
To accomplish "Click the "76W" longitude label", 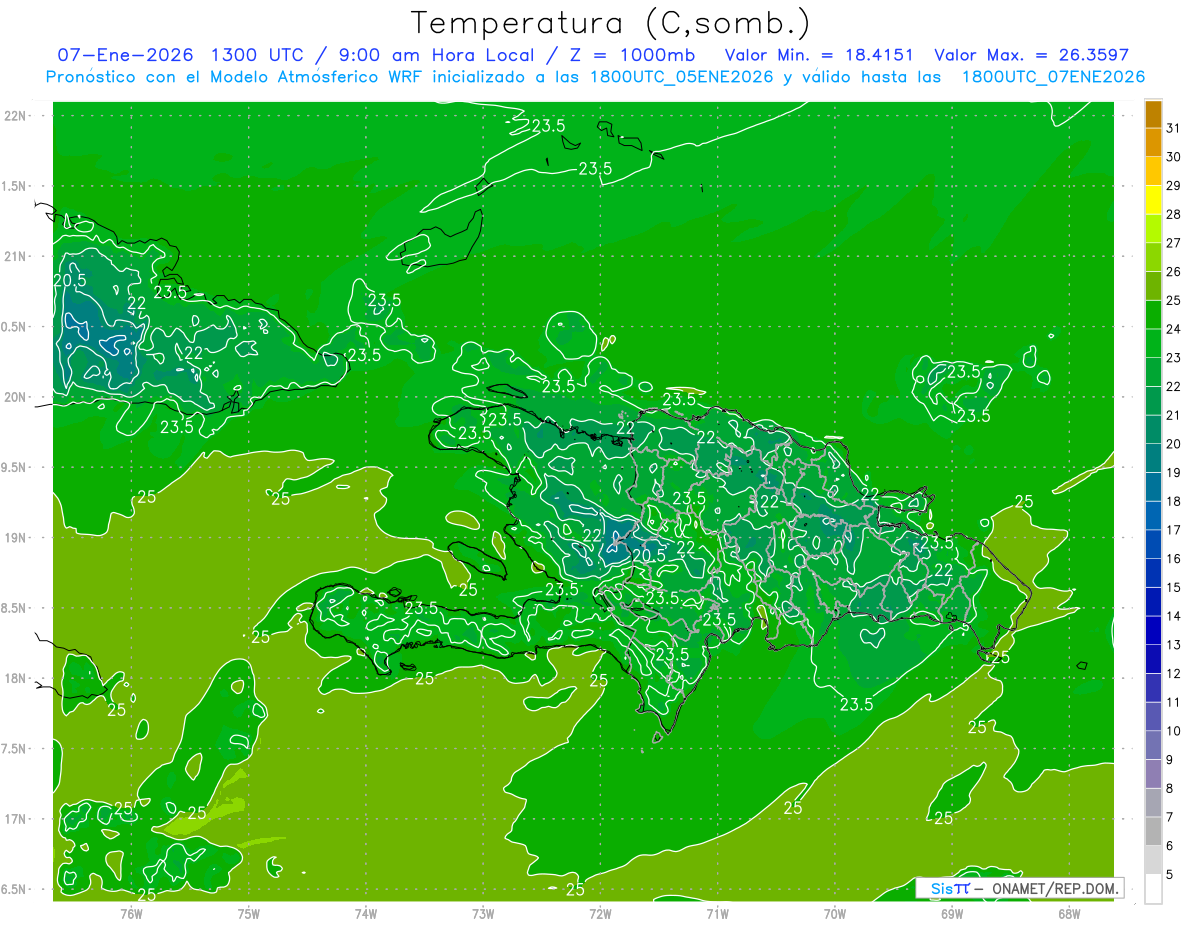I will point(132,912).
